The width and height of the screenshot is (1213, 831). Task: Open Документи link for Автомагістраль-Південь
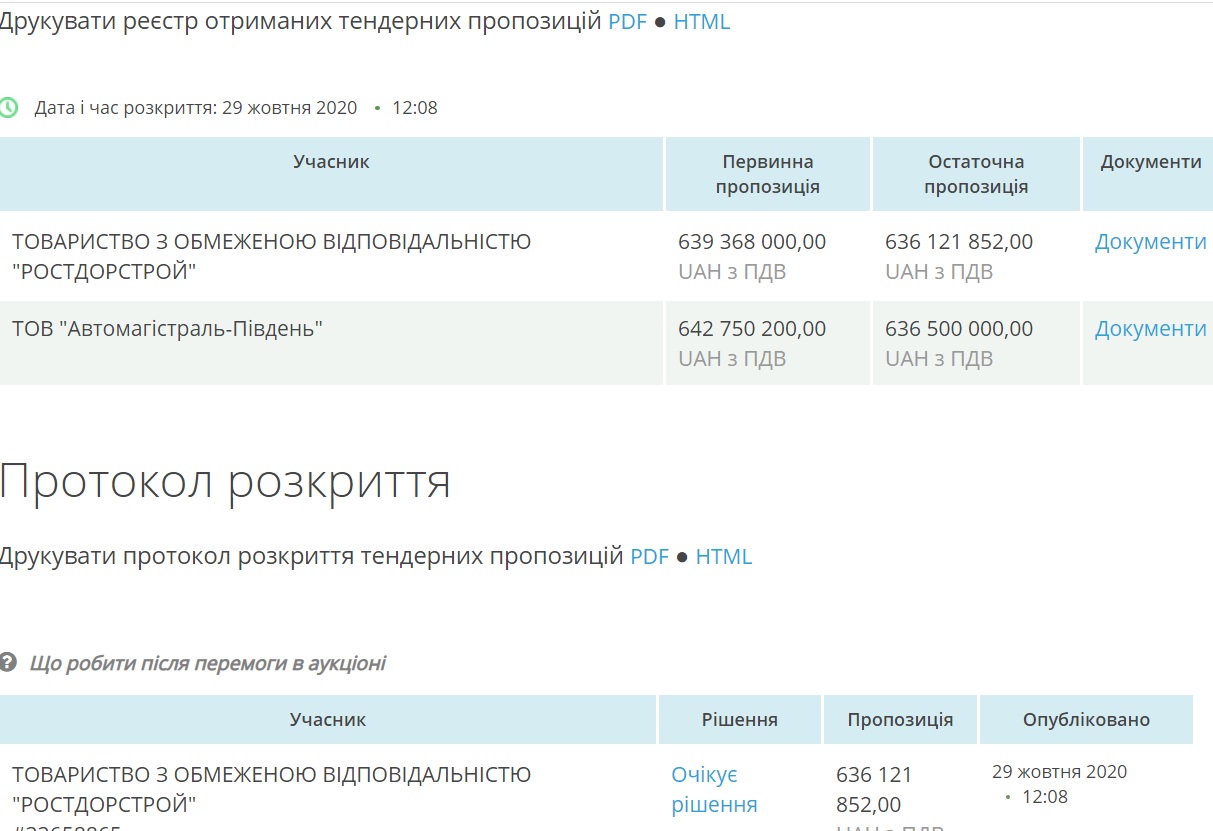click(x=1150, y=329)
